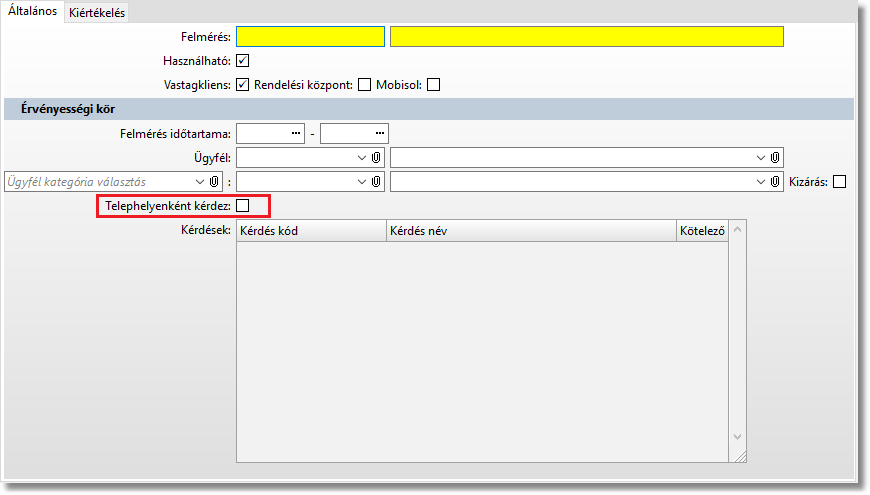Tick the Telephelyenként kérdez checkbox
This screenshot has width=870, height=495.
242,206
